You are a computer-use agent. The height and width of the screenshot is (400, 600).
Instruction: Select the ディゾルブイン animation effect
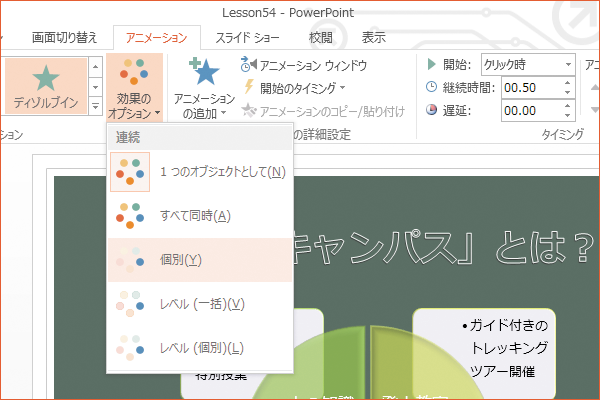[x=46, y=86]
